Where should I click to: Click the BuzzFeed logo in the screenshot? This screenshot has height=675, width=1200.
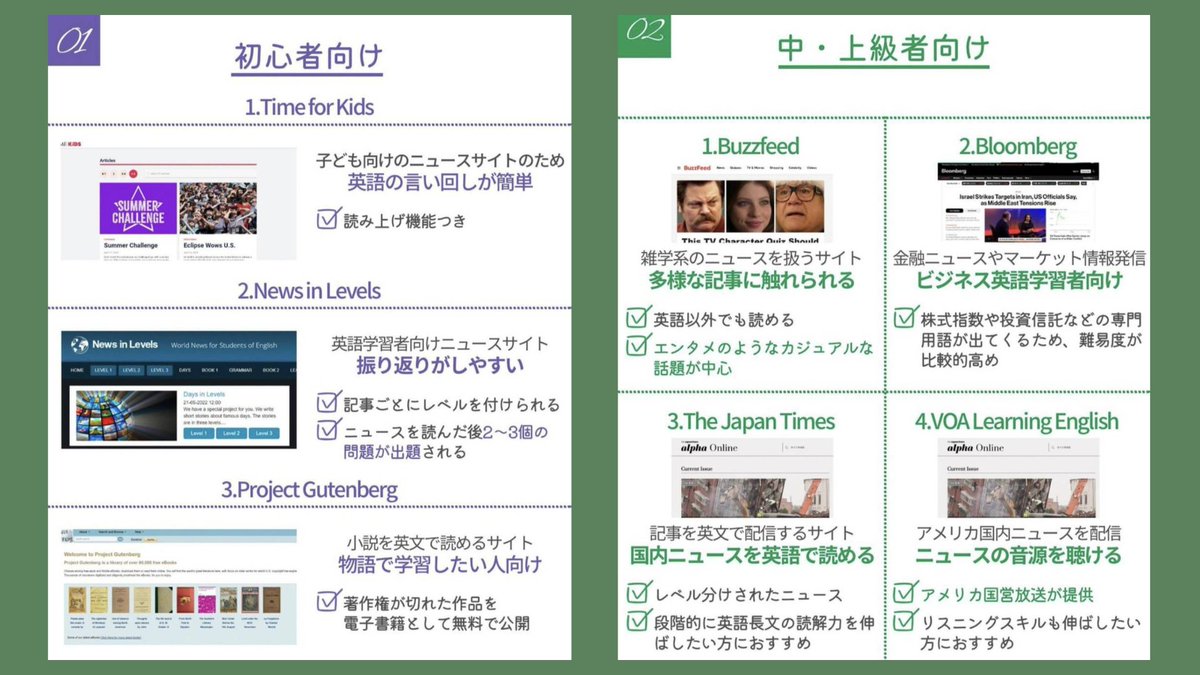(697, 168)
